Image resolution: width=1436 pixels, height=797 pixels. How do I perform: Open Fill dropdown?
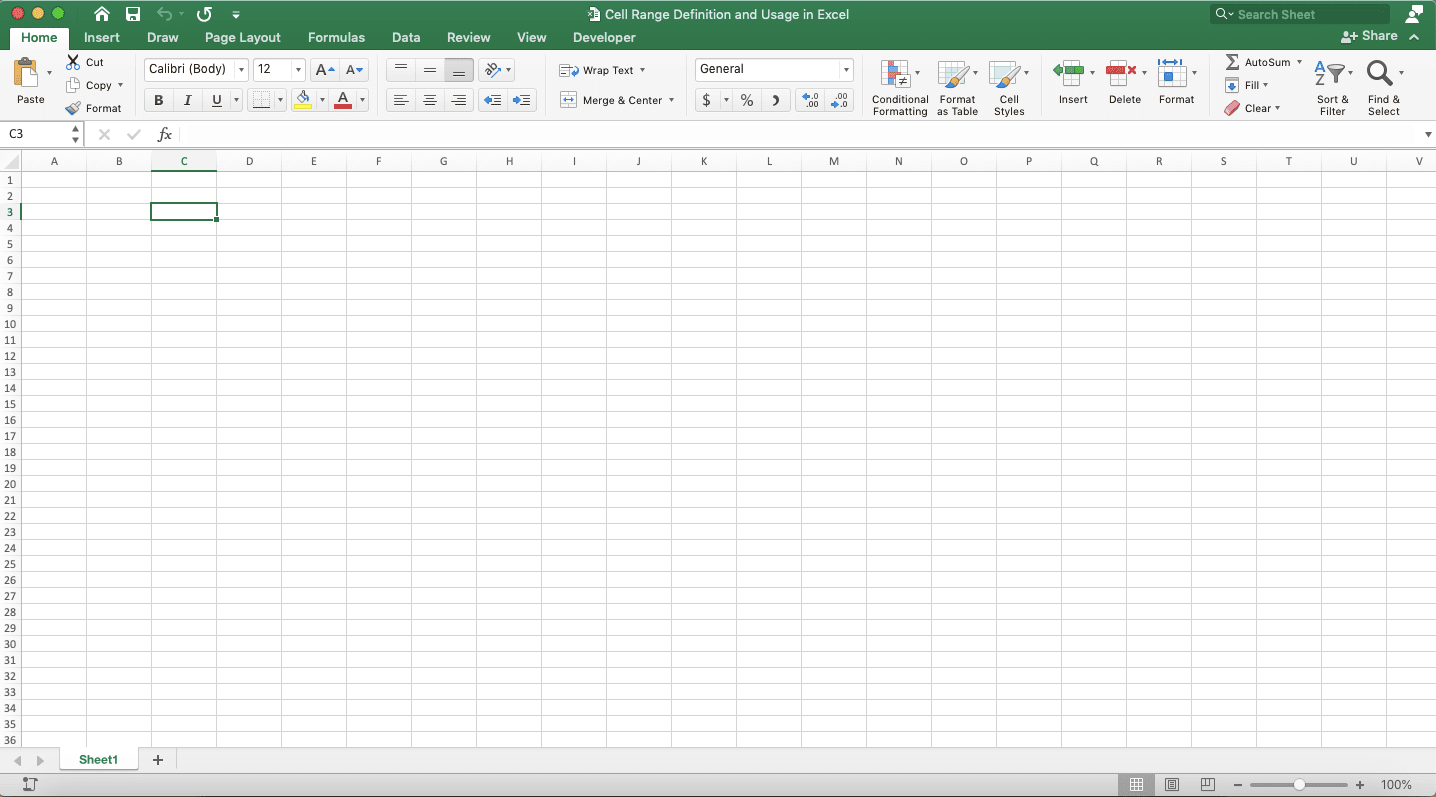point(1247,85)
